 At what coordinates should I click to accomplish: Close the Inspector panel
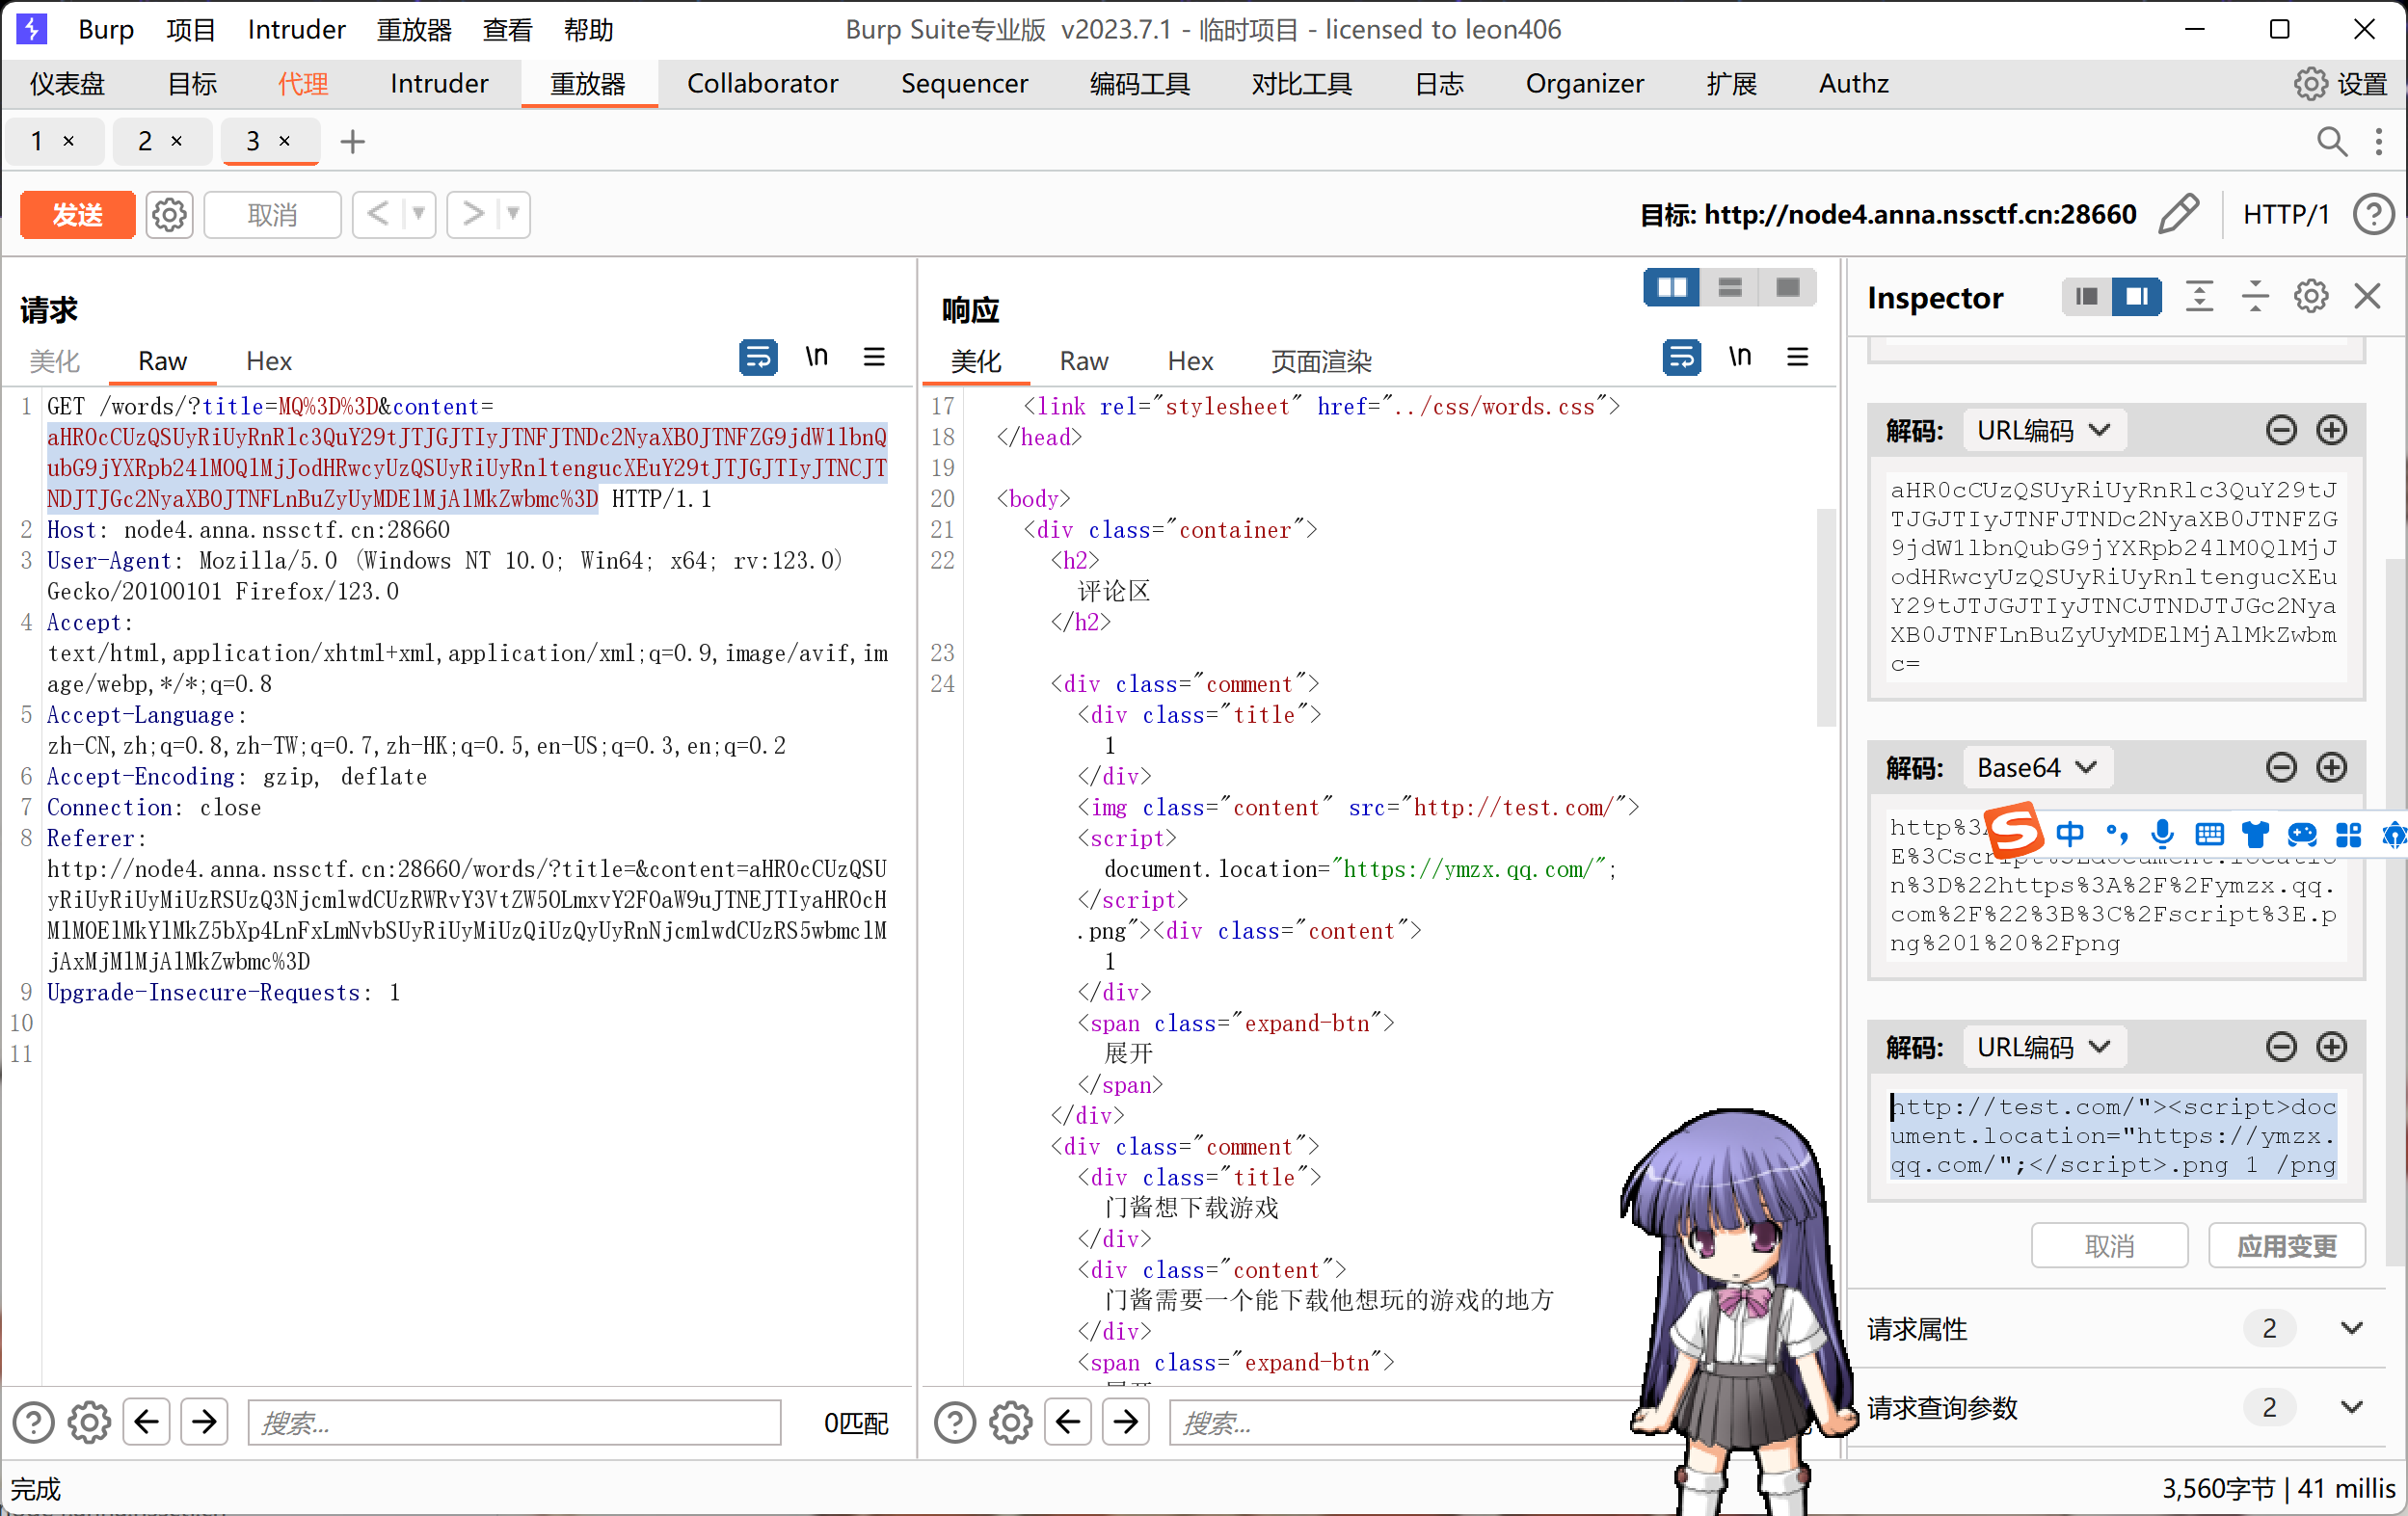pyautogui.click(x=2367, y=296)
